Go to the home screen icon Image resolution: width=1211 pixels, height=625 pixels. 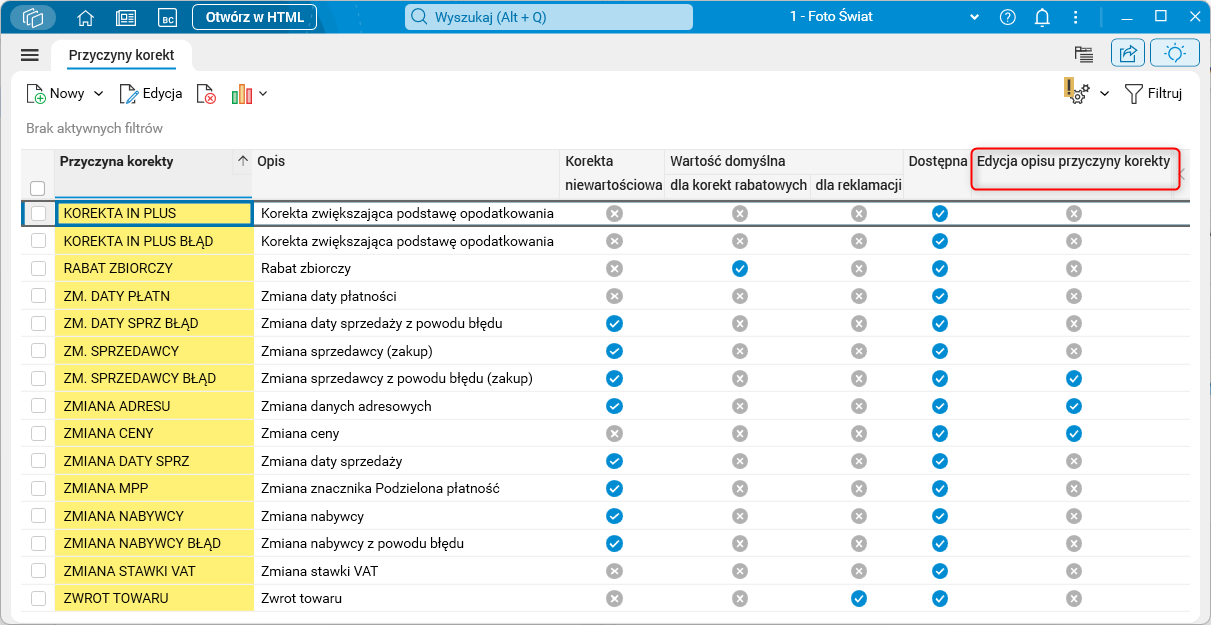(85, 17)
